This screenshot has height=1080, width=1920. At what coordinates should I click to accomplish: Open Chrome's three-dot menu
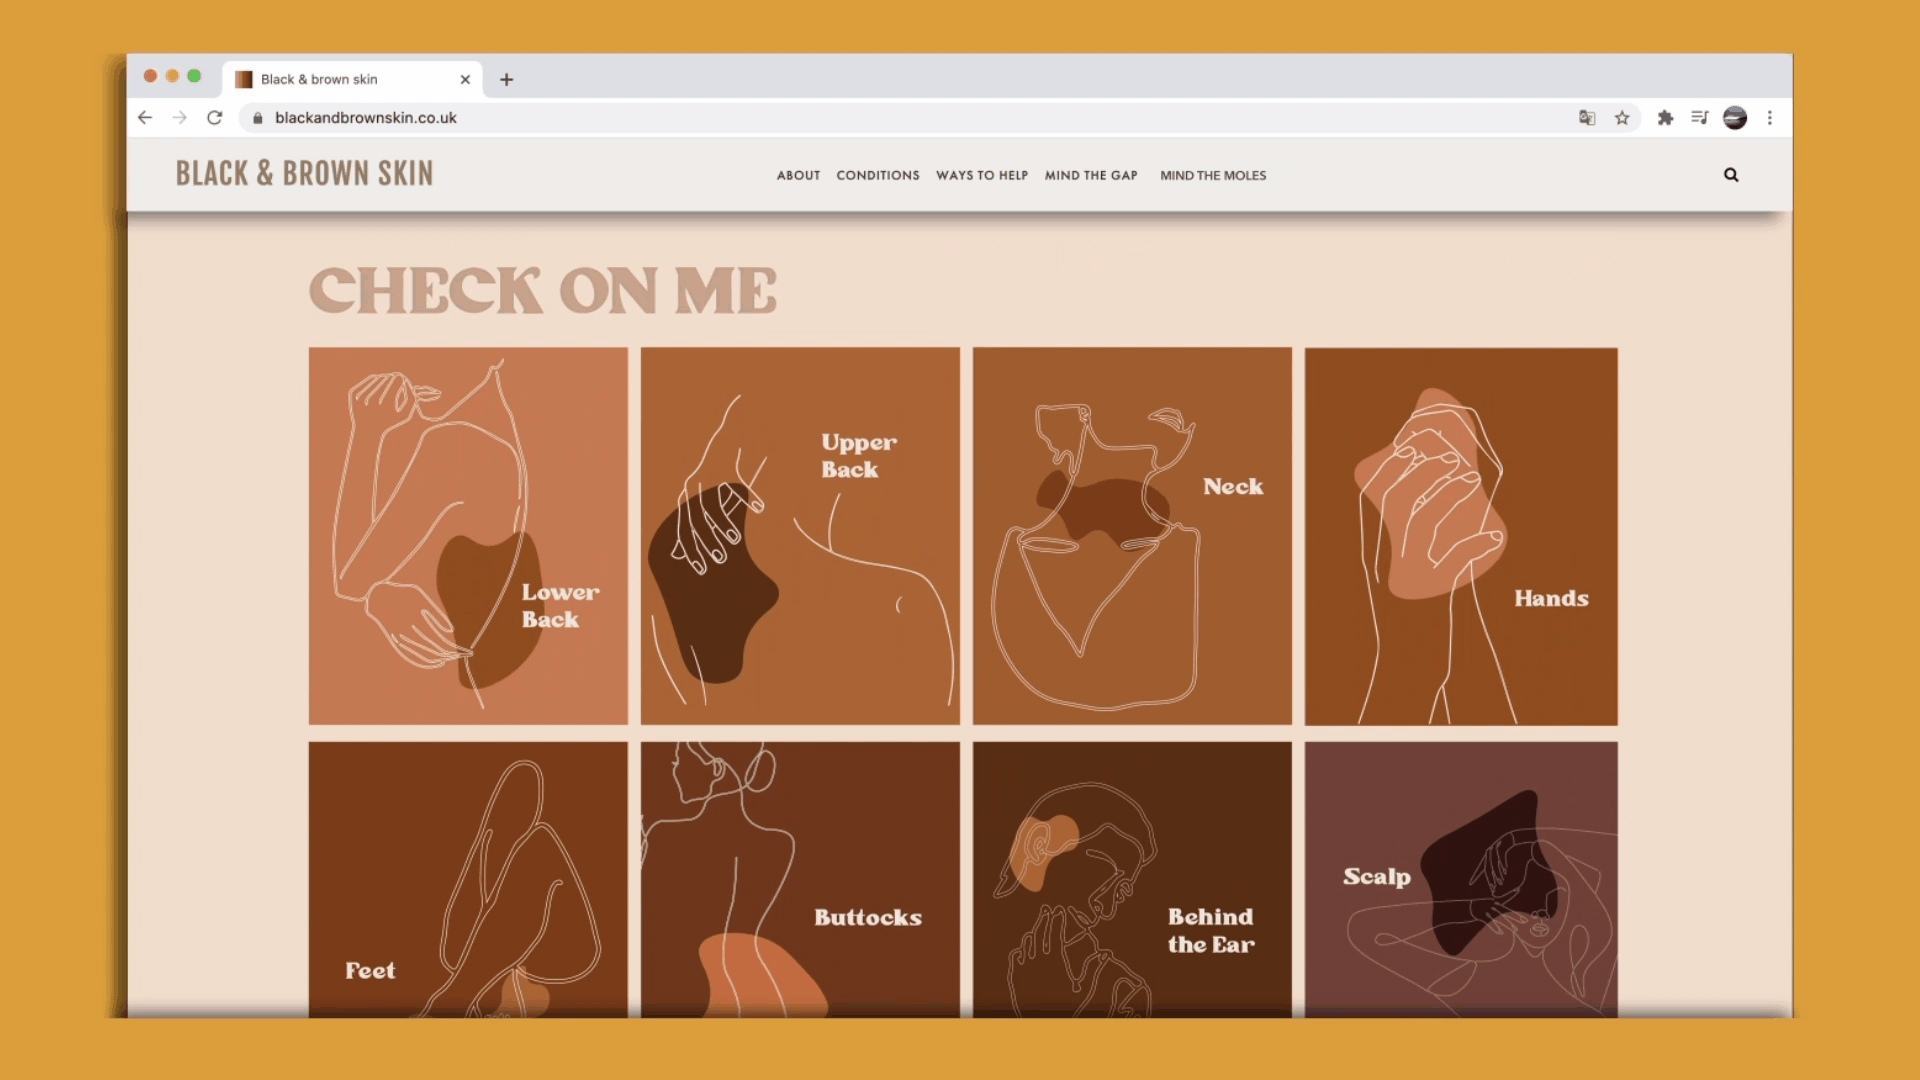click(1770, 117)
